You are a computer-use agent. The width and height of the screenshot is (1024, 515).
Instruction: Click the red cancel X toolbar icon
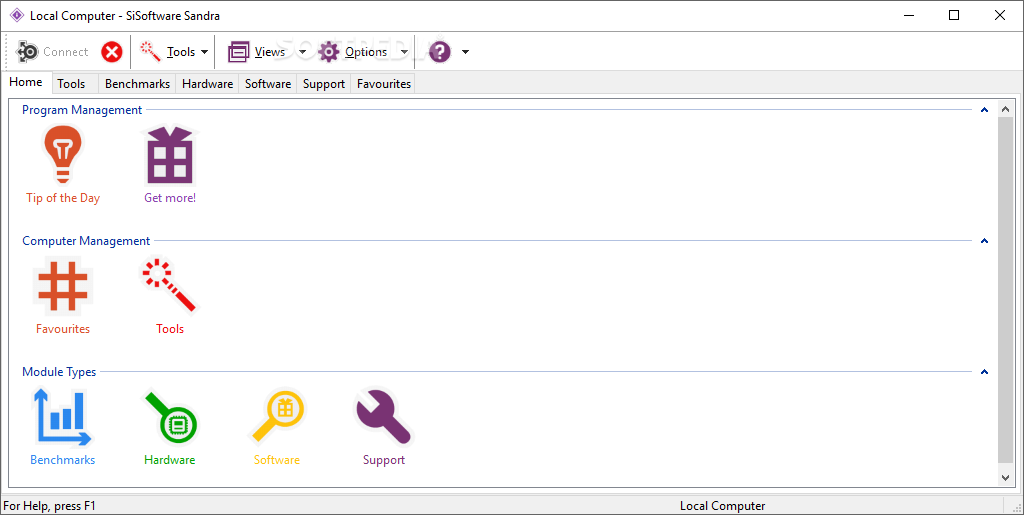(112, 52)
